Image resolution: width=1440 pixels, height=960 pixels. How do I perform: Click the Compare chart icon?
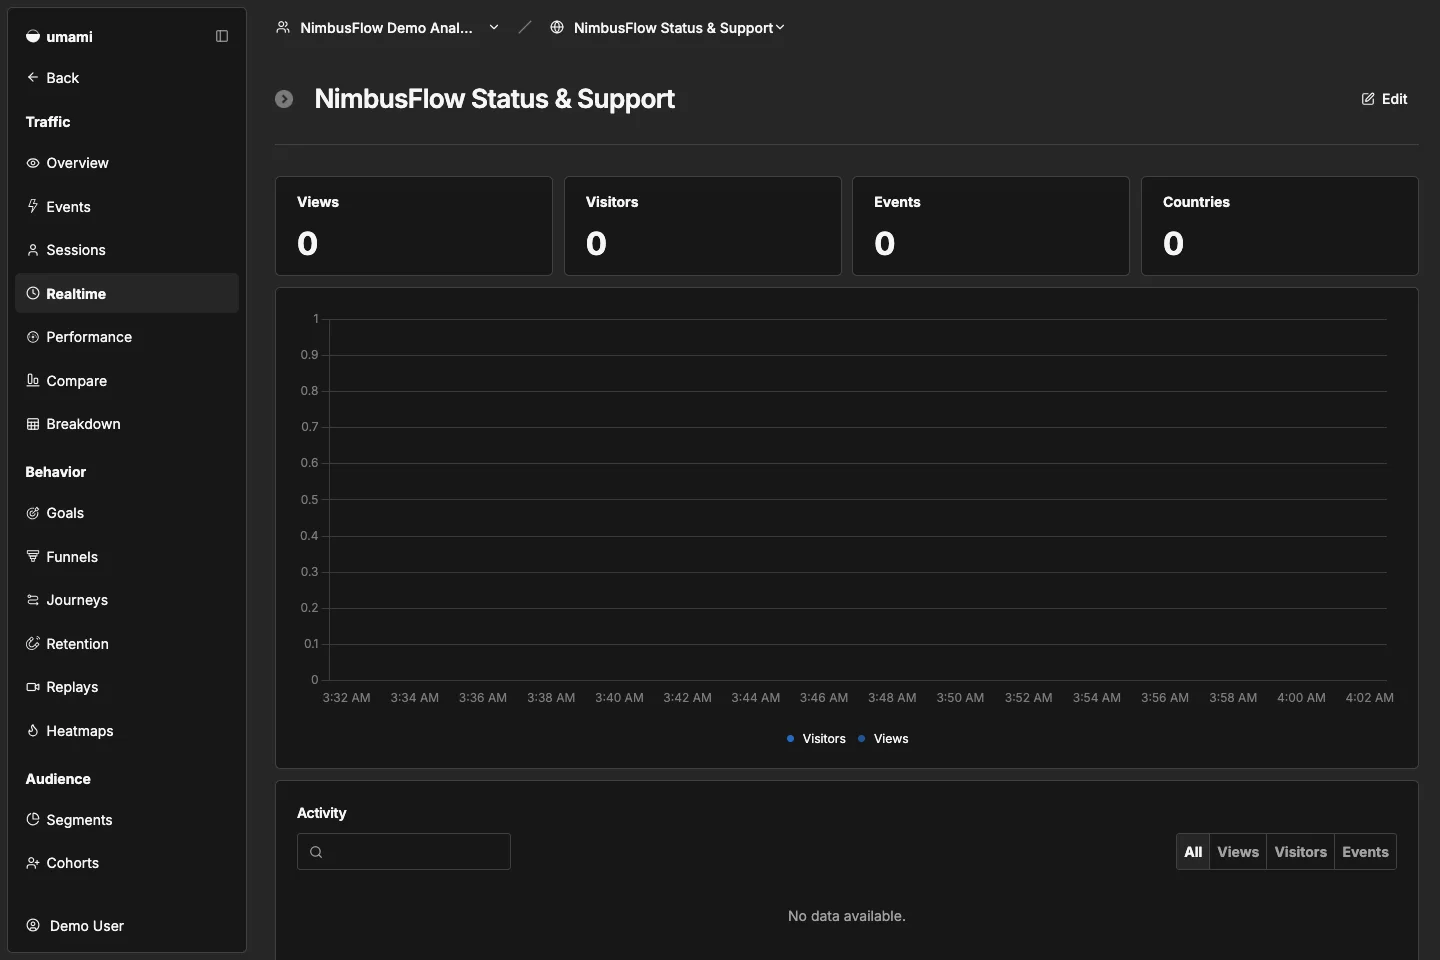click(33, 380)
